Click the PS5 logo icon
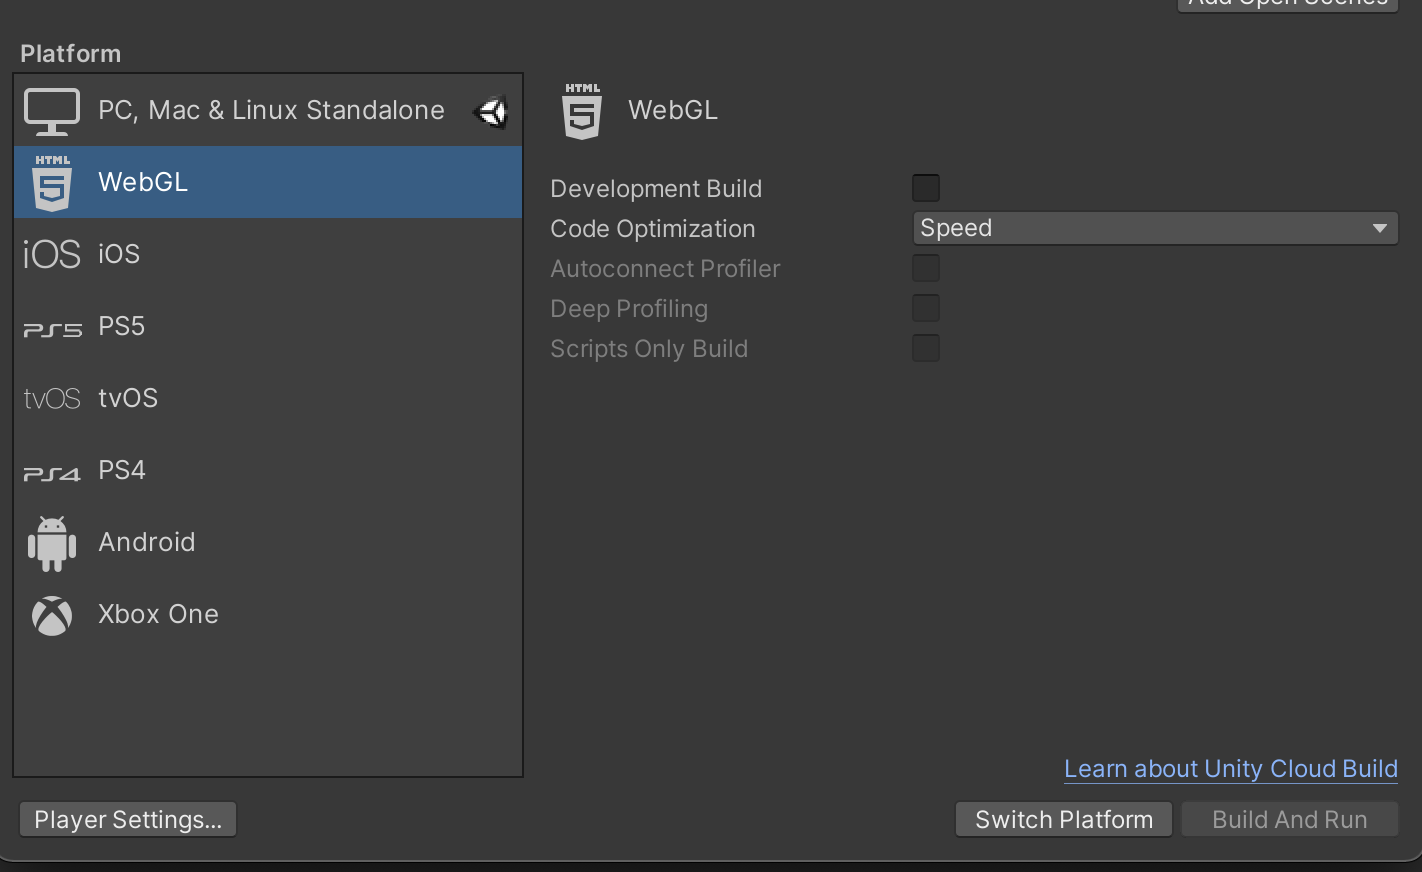 (x=52, y=329)
